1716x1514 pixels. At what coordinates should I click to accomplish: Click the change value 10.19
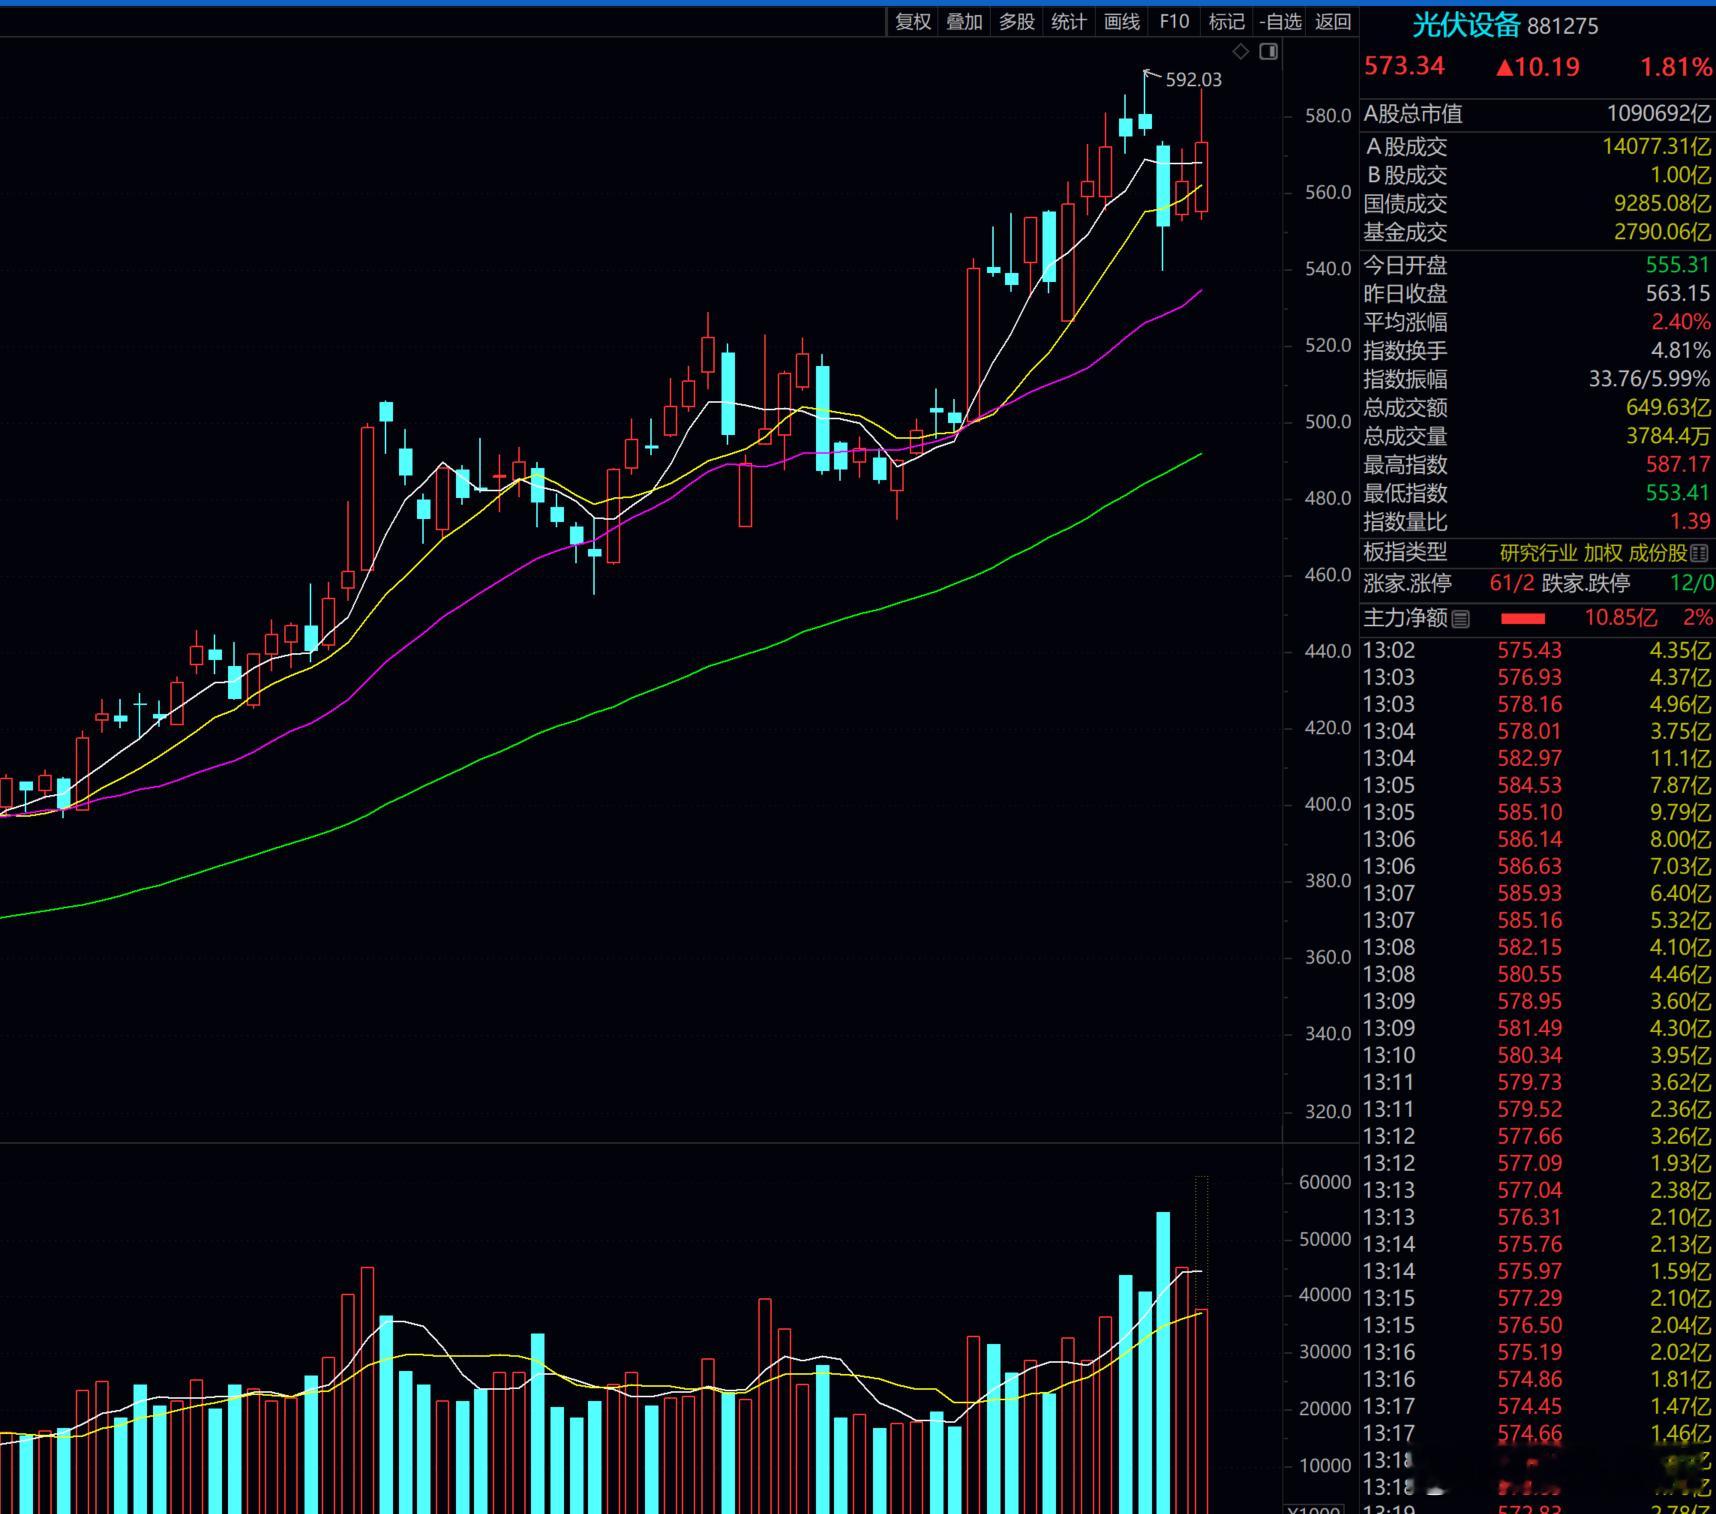coord(1538,67)
